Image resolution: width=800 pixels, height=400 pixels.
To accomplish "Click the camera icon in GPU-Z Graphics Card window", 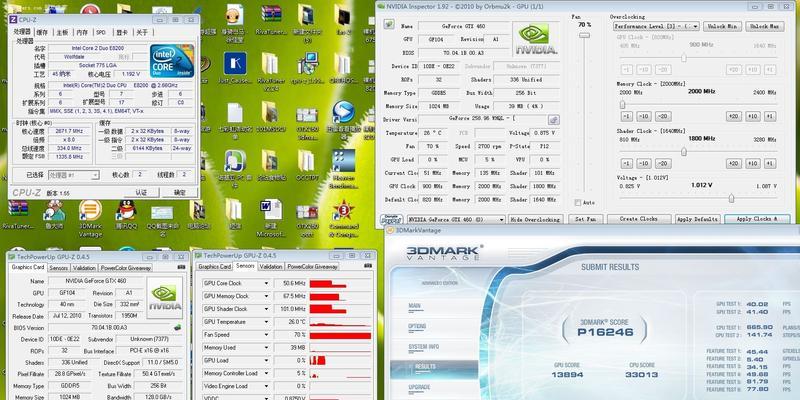I will click(x=181, y=267).
